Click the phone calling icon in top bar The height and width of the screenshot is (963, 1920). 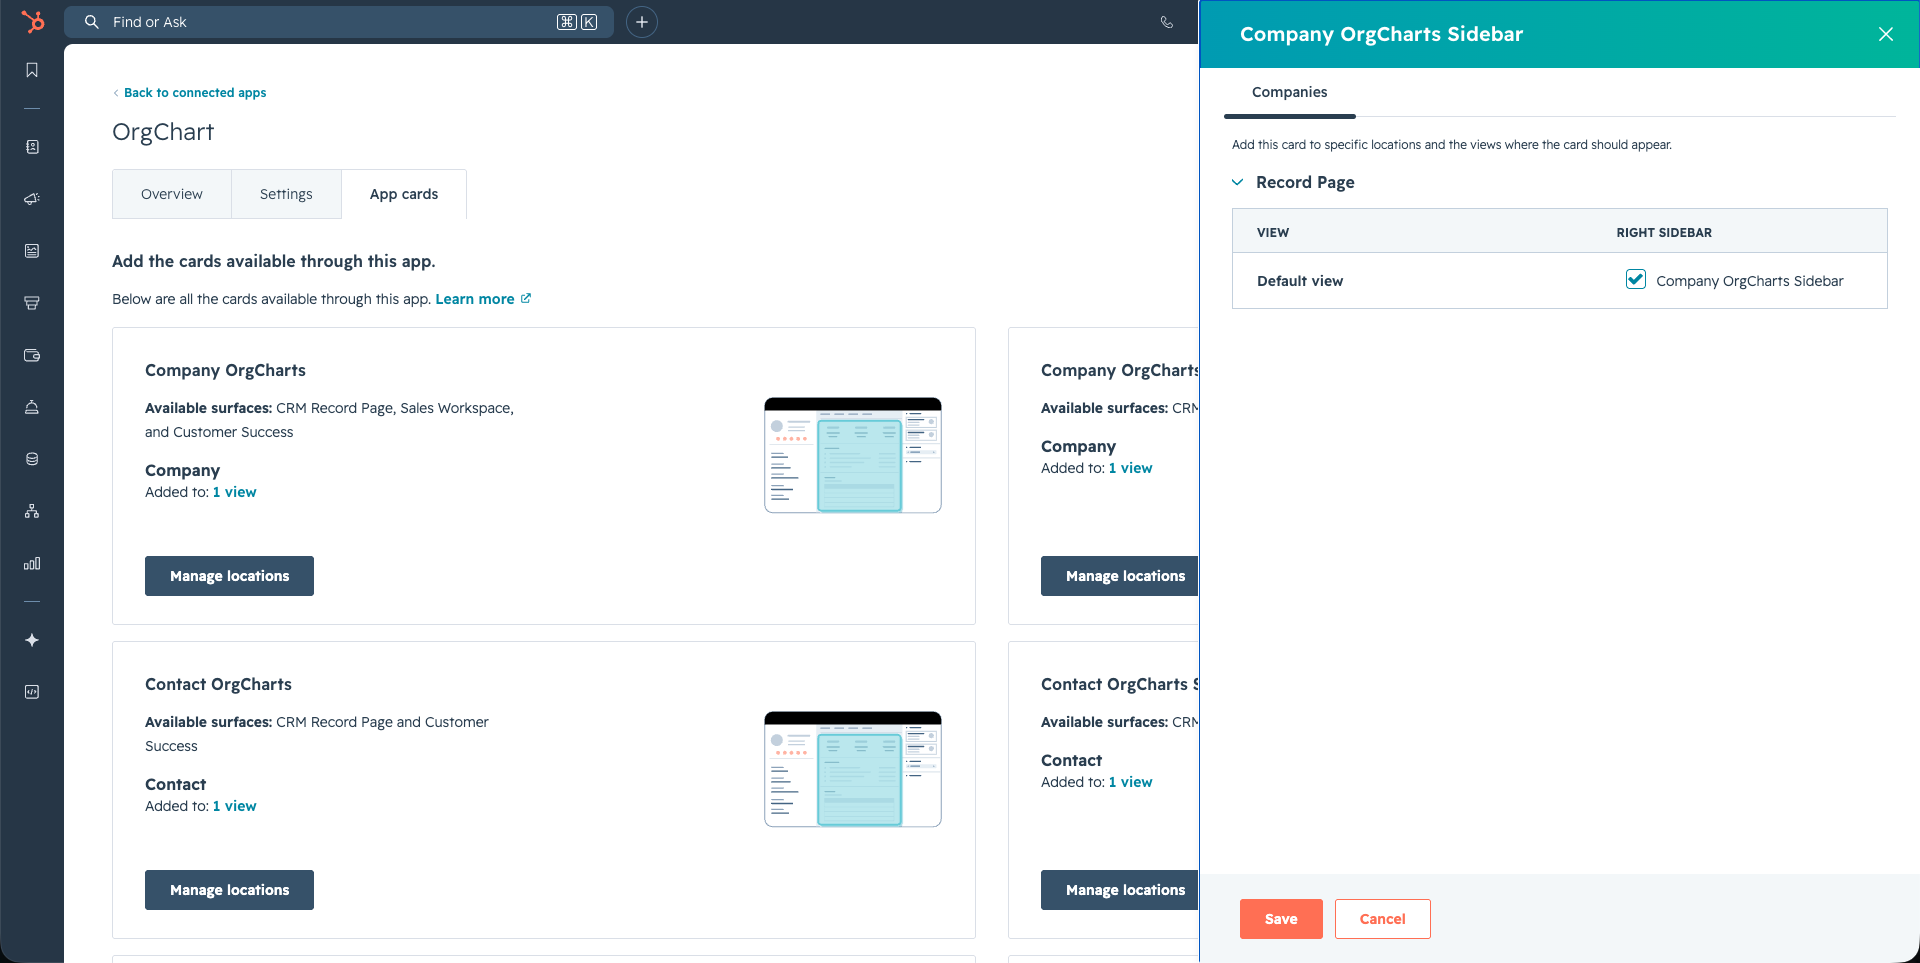coord(1167,22)
